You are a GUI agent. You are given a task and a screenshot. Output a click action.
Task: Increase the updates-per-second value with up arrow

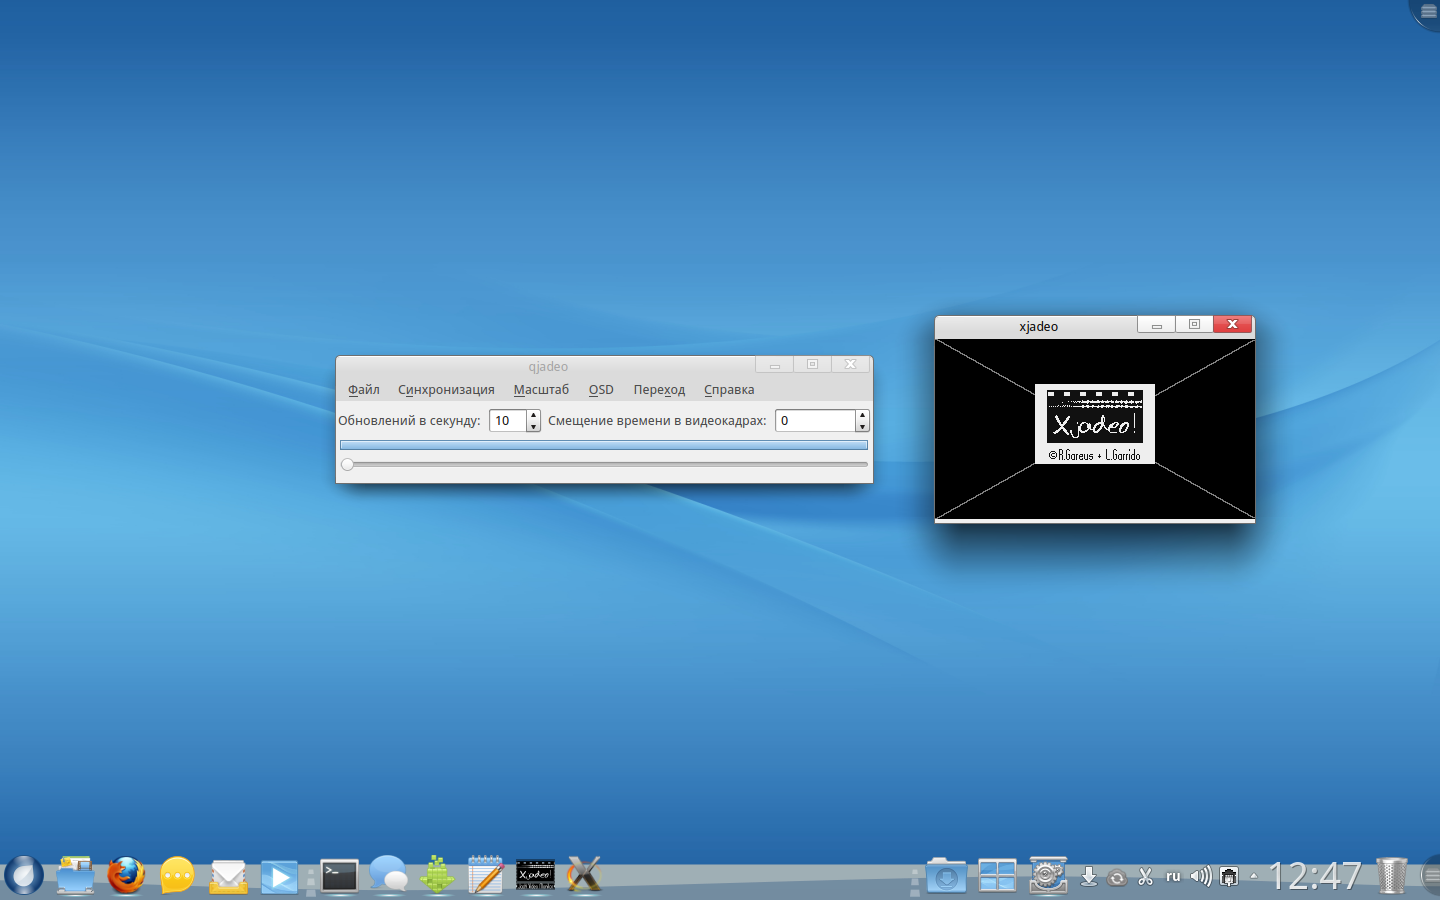click(534, 415)
